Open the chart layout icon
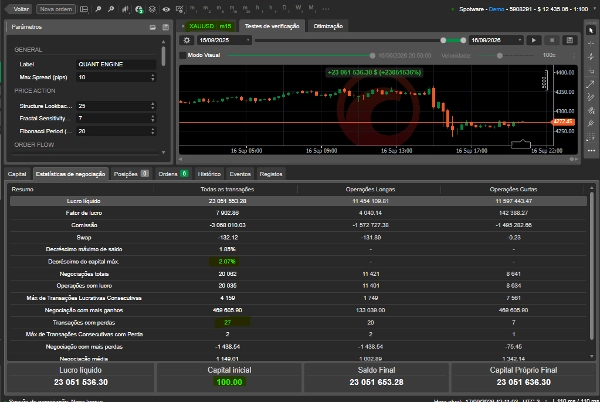Image resolution: width=600 pixels, height=402 pixels. pos(84,9)
